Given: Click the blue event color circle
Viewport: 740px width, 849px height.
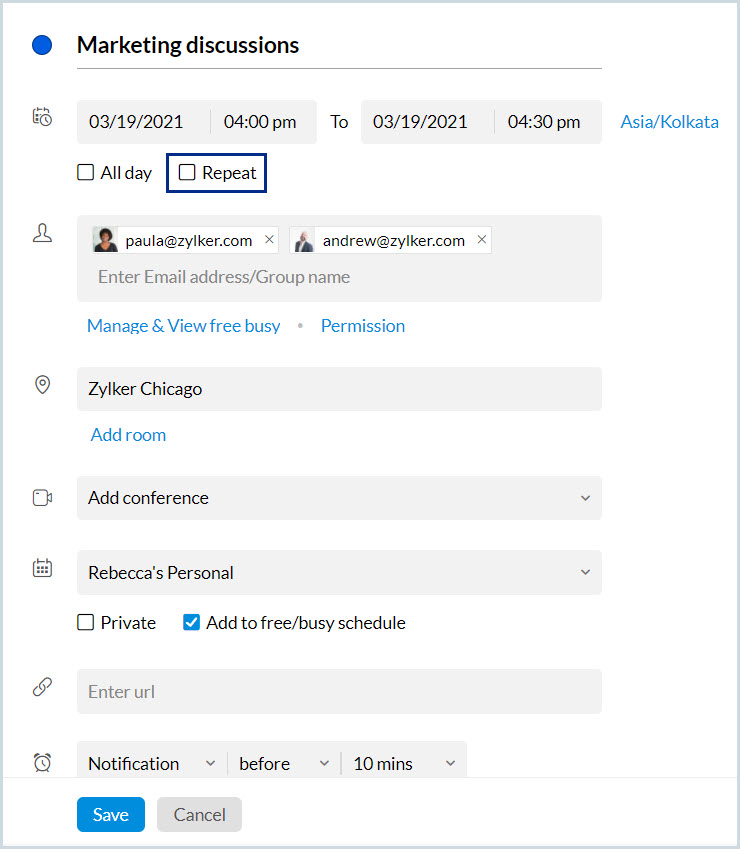Looking at the screenshot, I should [42, 45].
